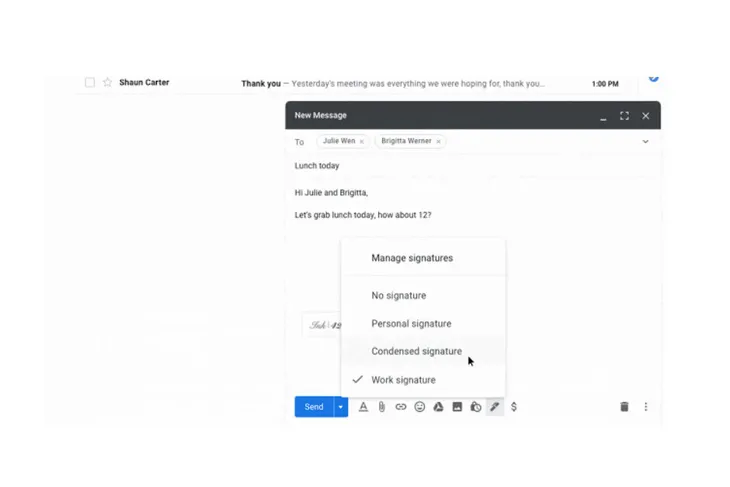The image size is (730, 487).
Task: Click the text 'Let's grab lunch today, how about 12?'
Action: tap(363, 215)
